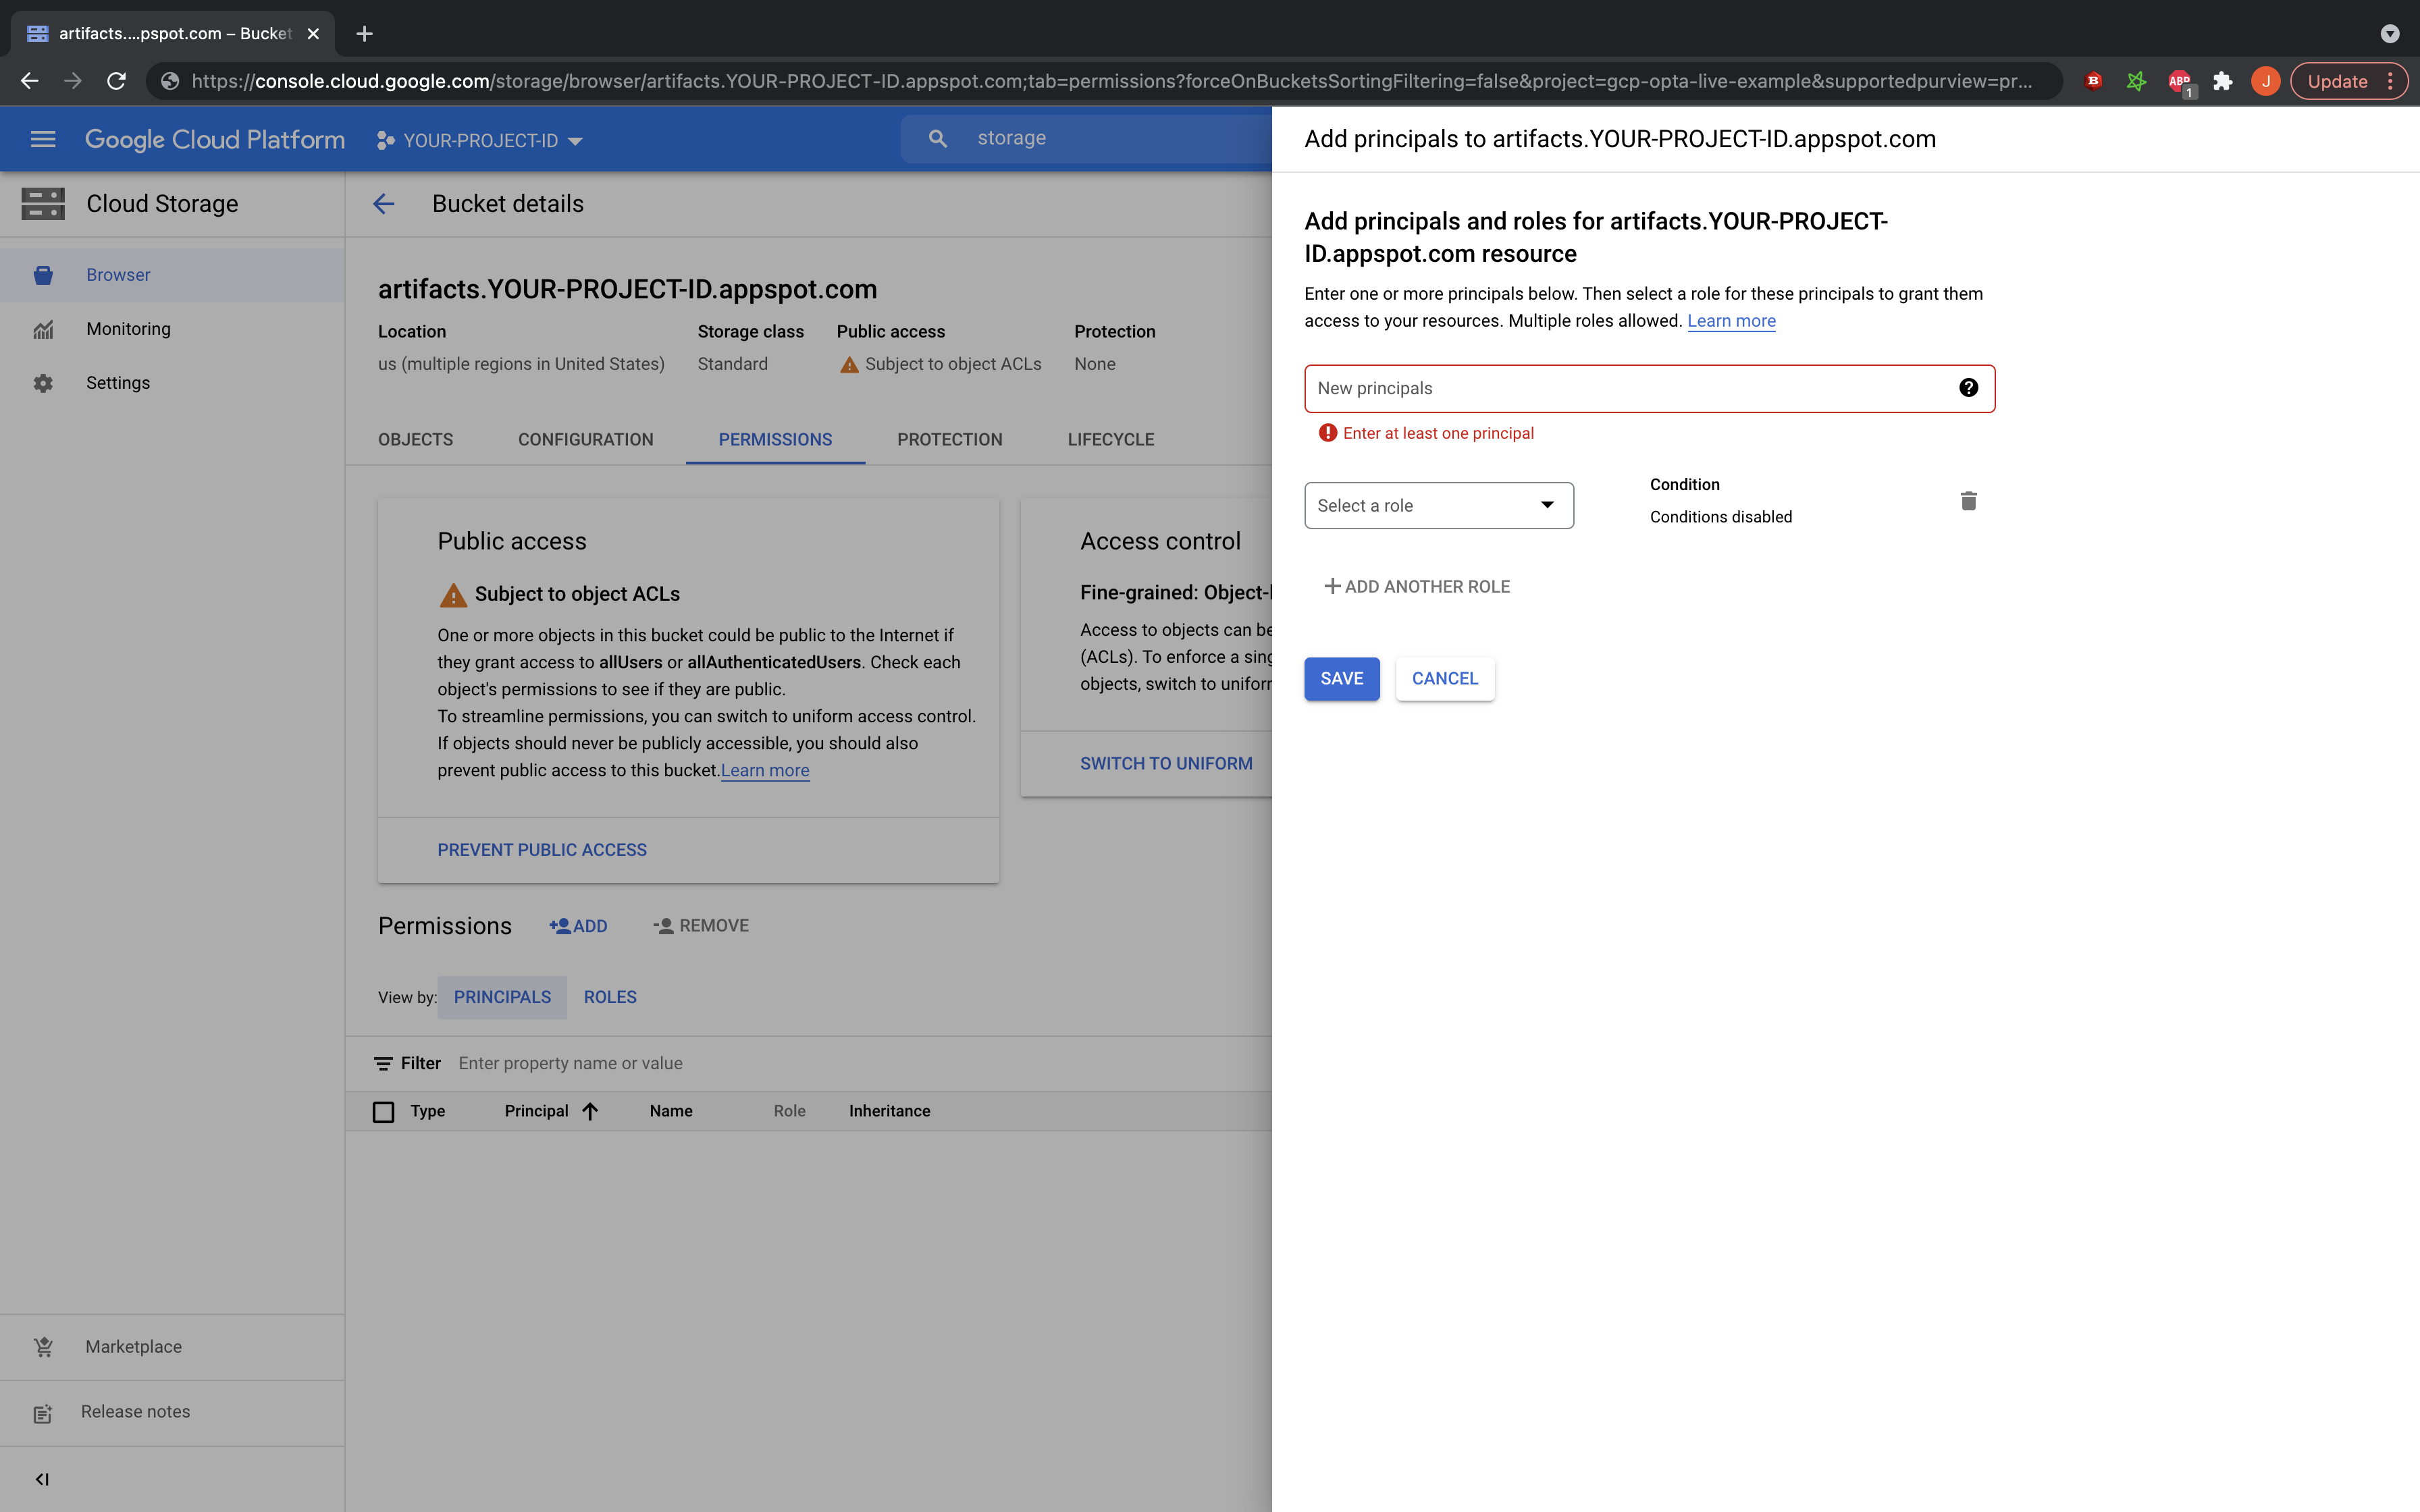Click ADD ANOTHER ROLE
This screenshot has width=2420, height=1512.
[x=1417, y=587]
